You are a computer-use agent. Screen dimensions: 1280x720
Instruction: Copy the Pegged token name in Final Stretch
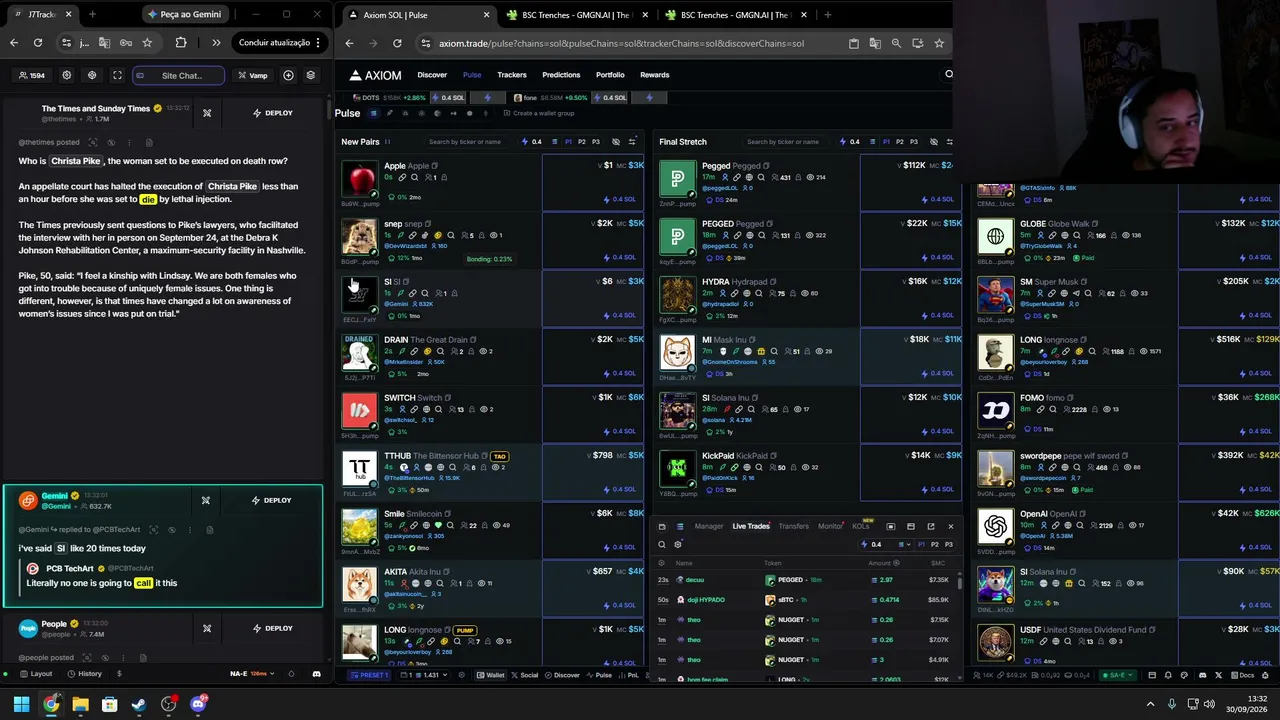(x=767, y=166)
